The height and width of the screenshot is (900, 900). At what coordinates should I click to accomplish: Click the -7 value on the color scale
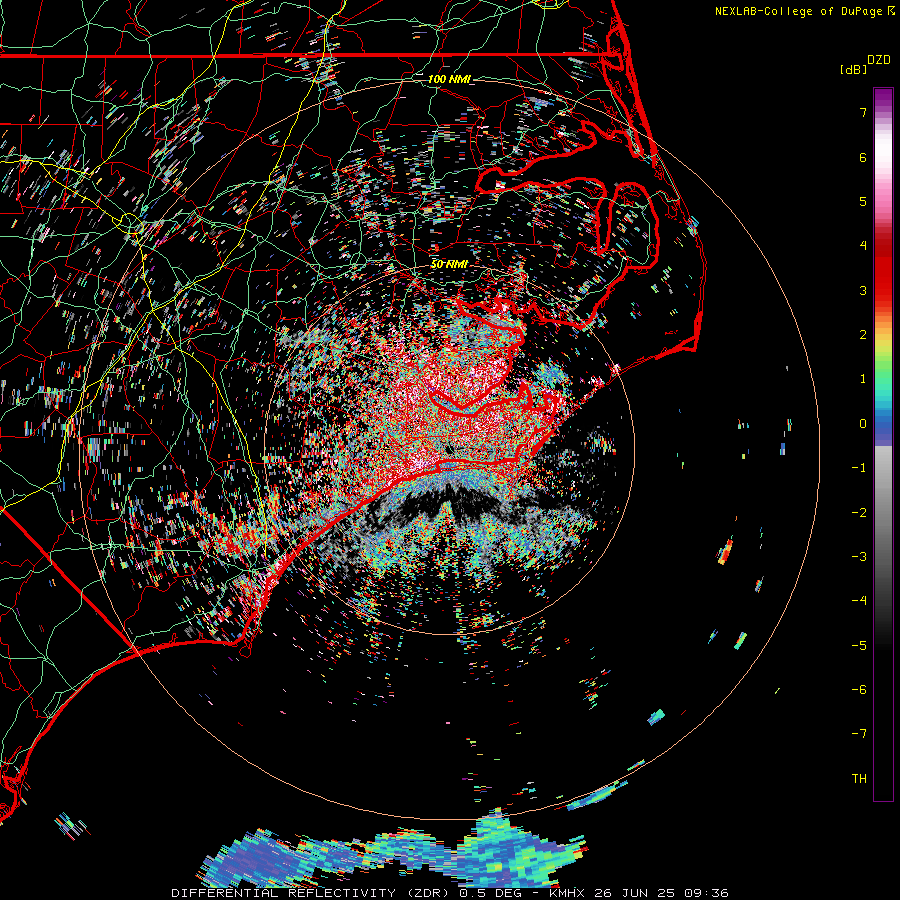click(859, 734)
